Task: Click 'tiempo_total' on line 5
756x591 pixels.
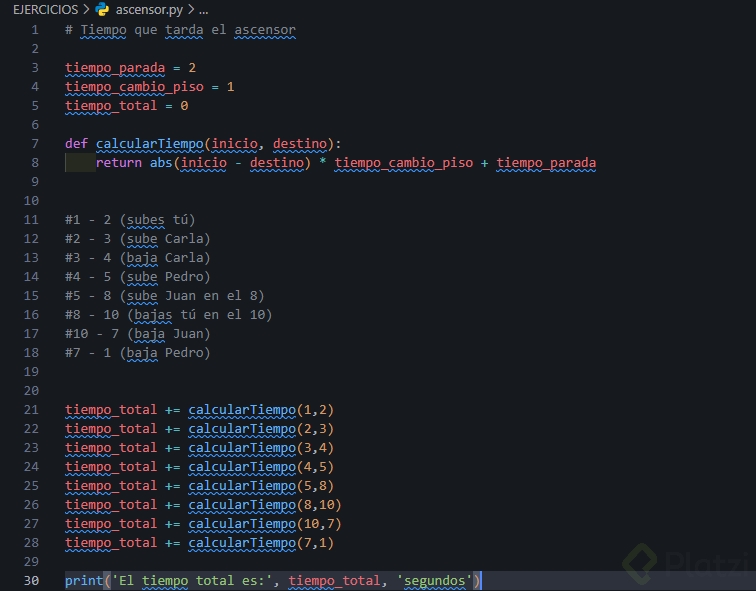Action: tap(111, 106)
